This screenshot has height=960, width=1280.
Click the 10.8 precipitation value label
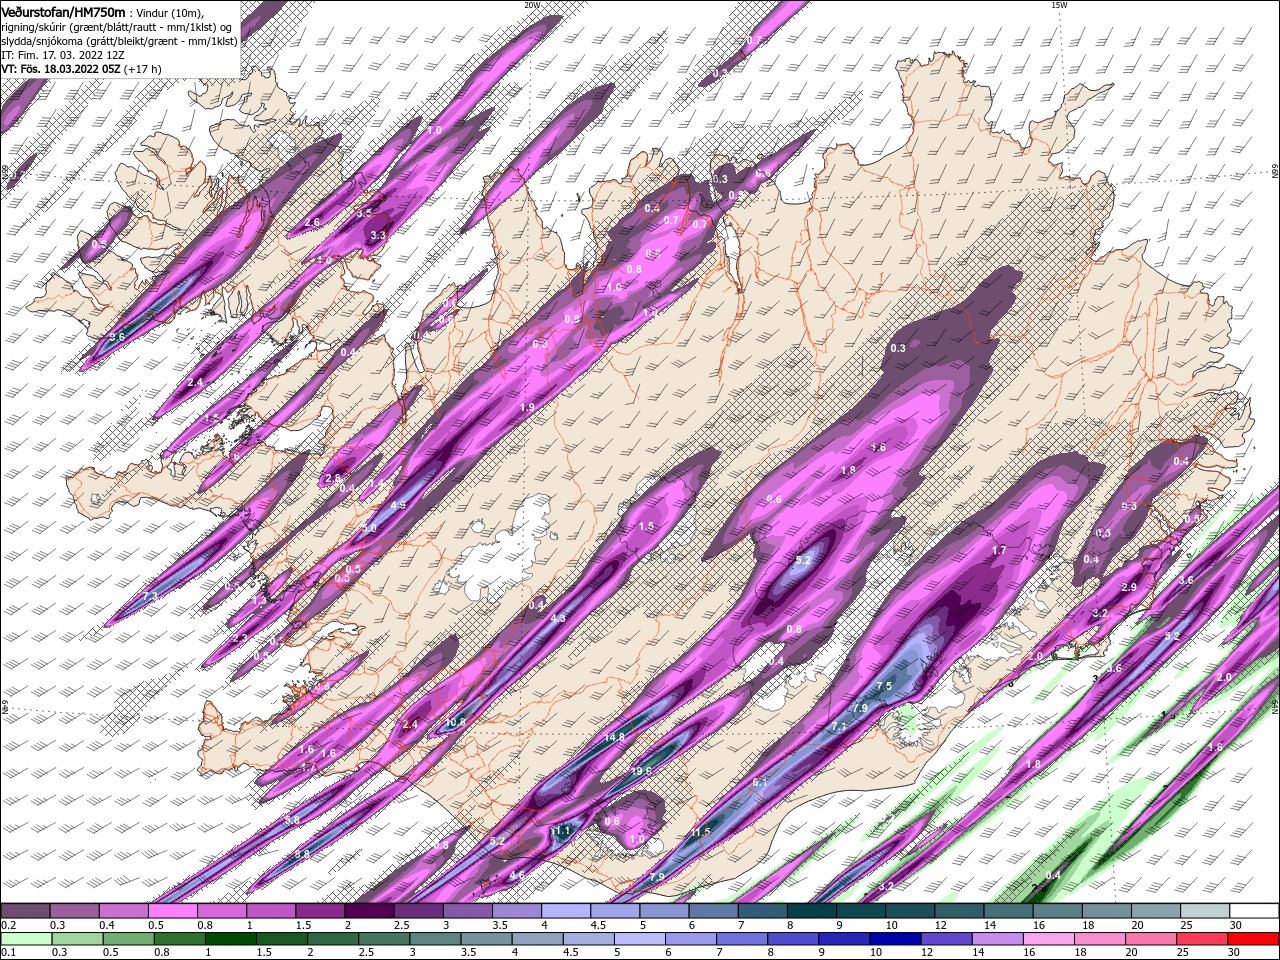click(x=455, y=722)
